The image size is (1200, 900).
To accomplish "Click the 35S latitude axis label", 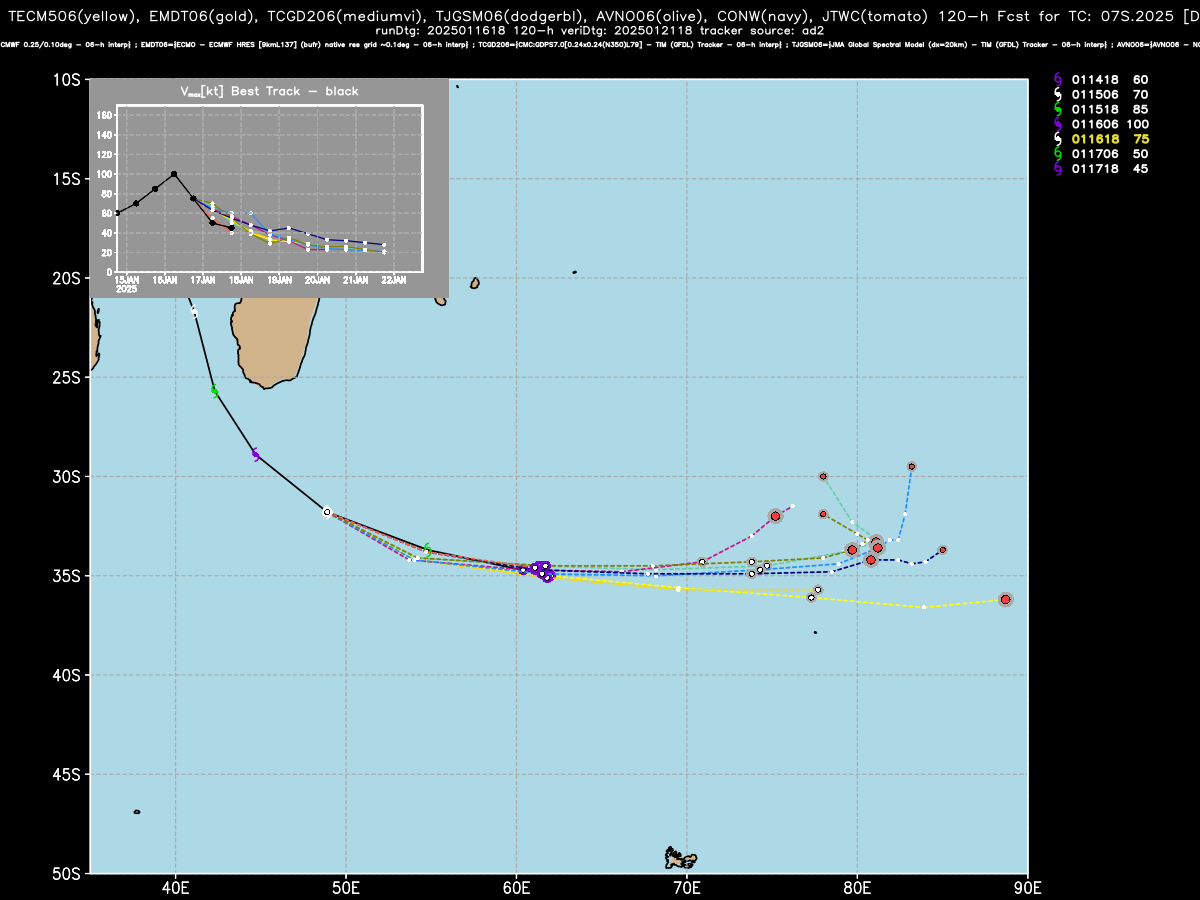I will [x=67, y=576].
